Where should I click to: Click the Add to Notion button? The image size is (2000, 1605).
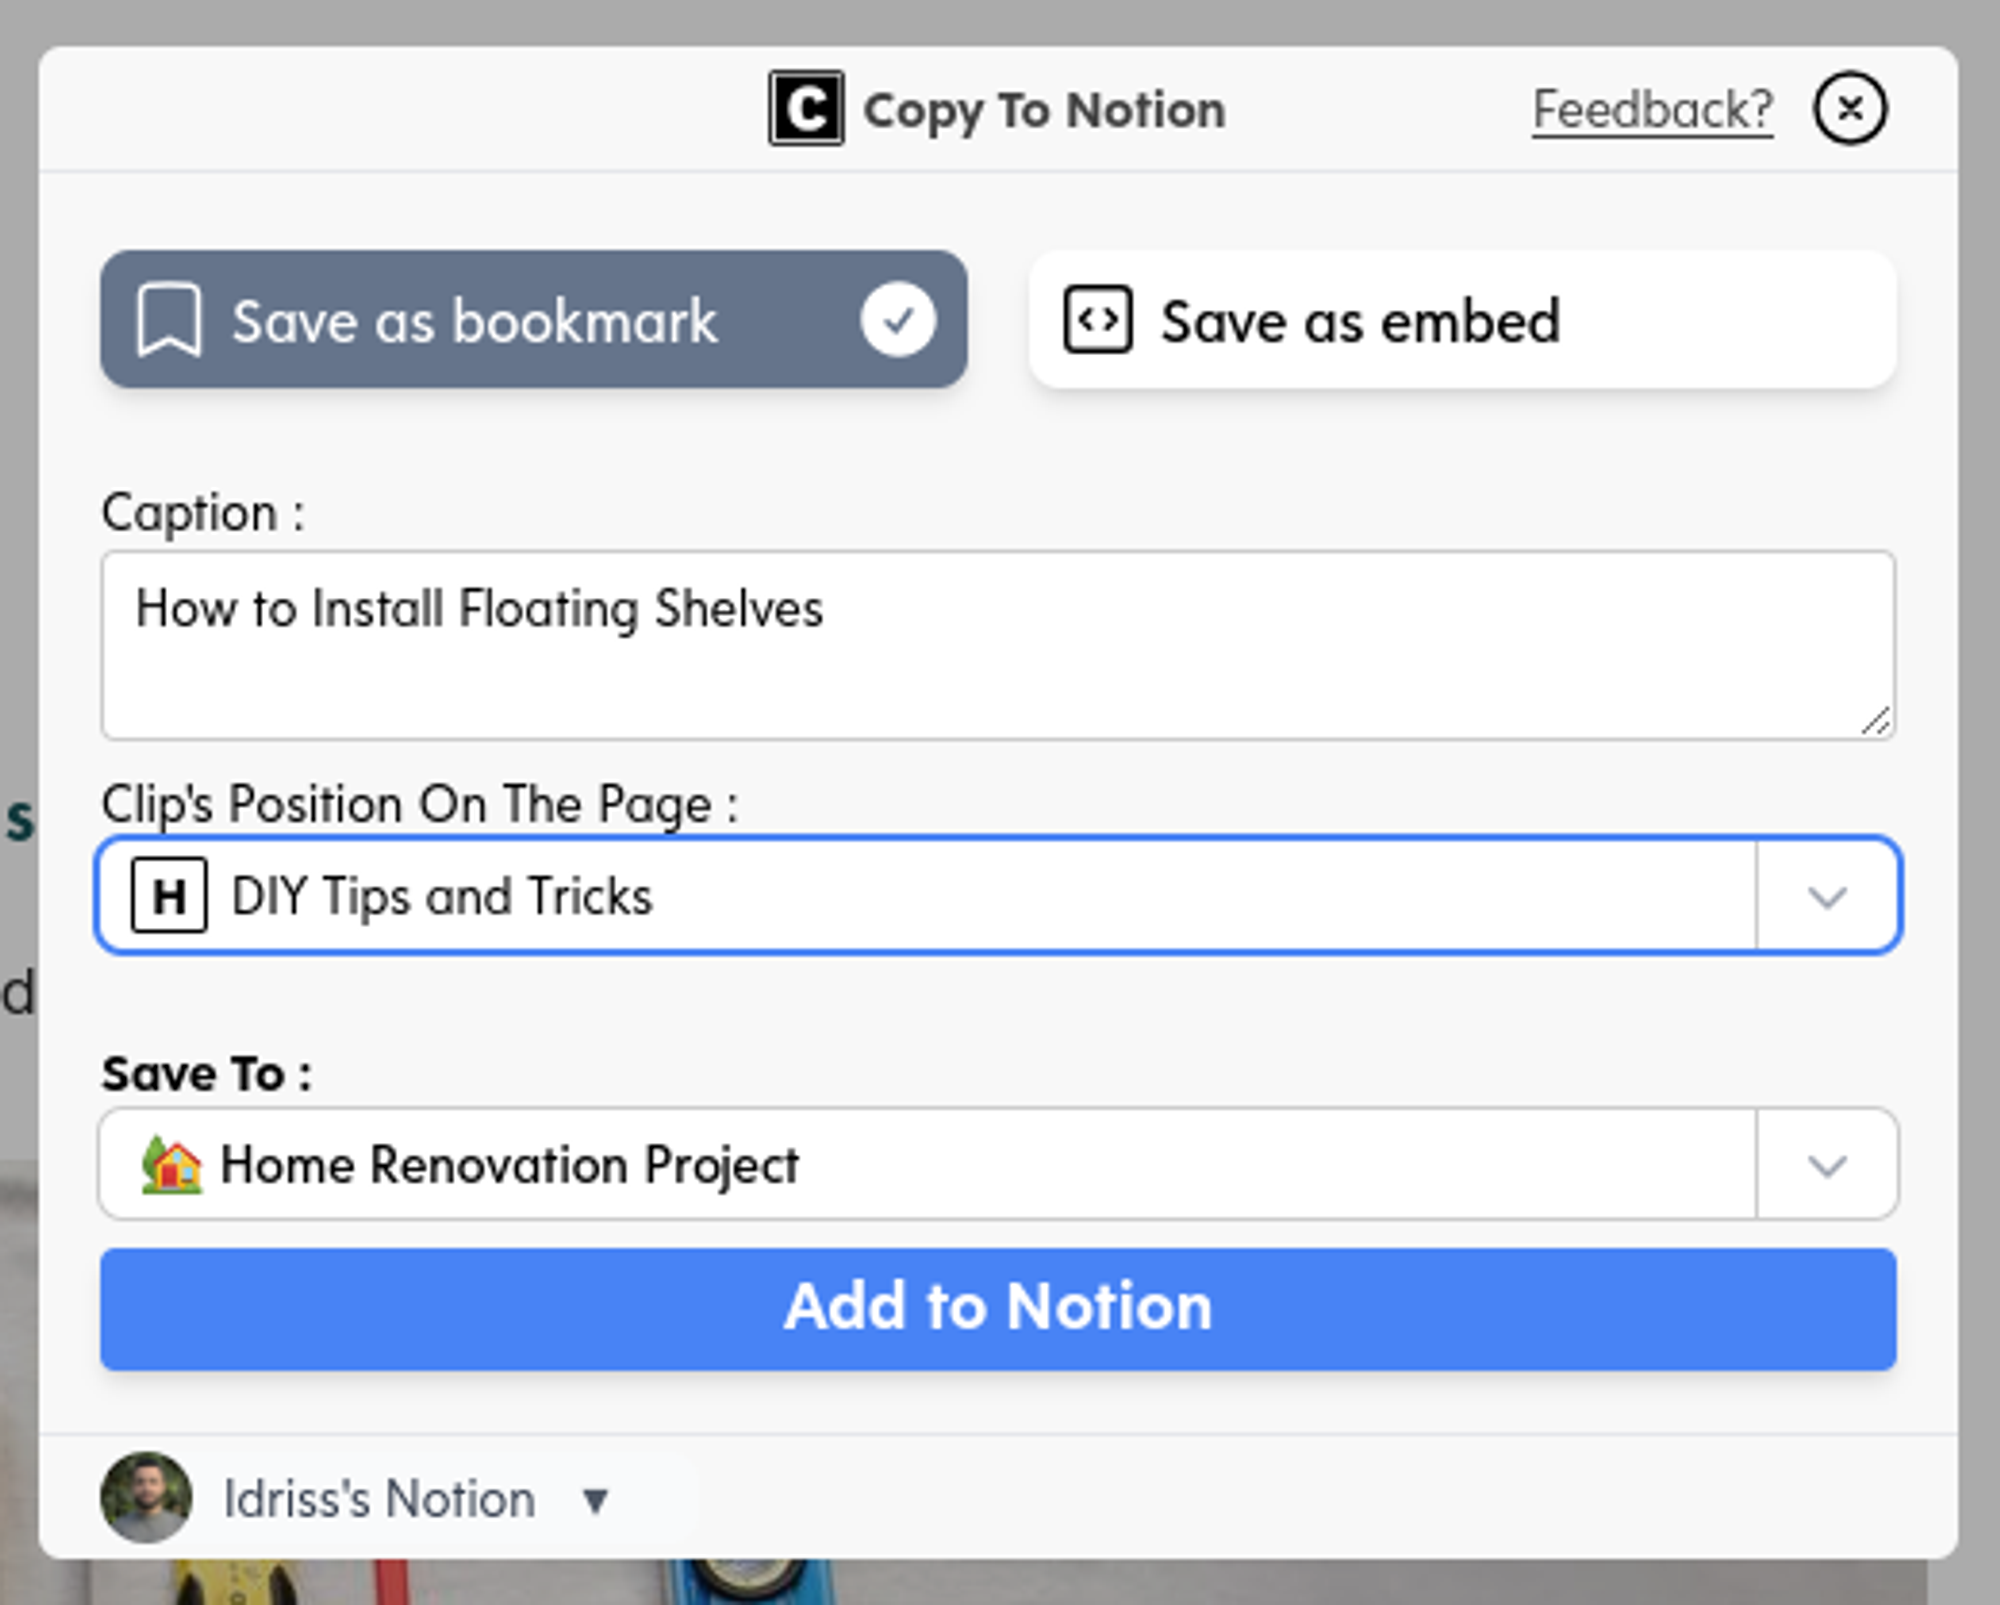point(999,1307)
